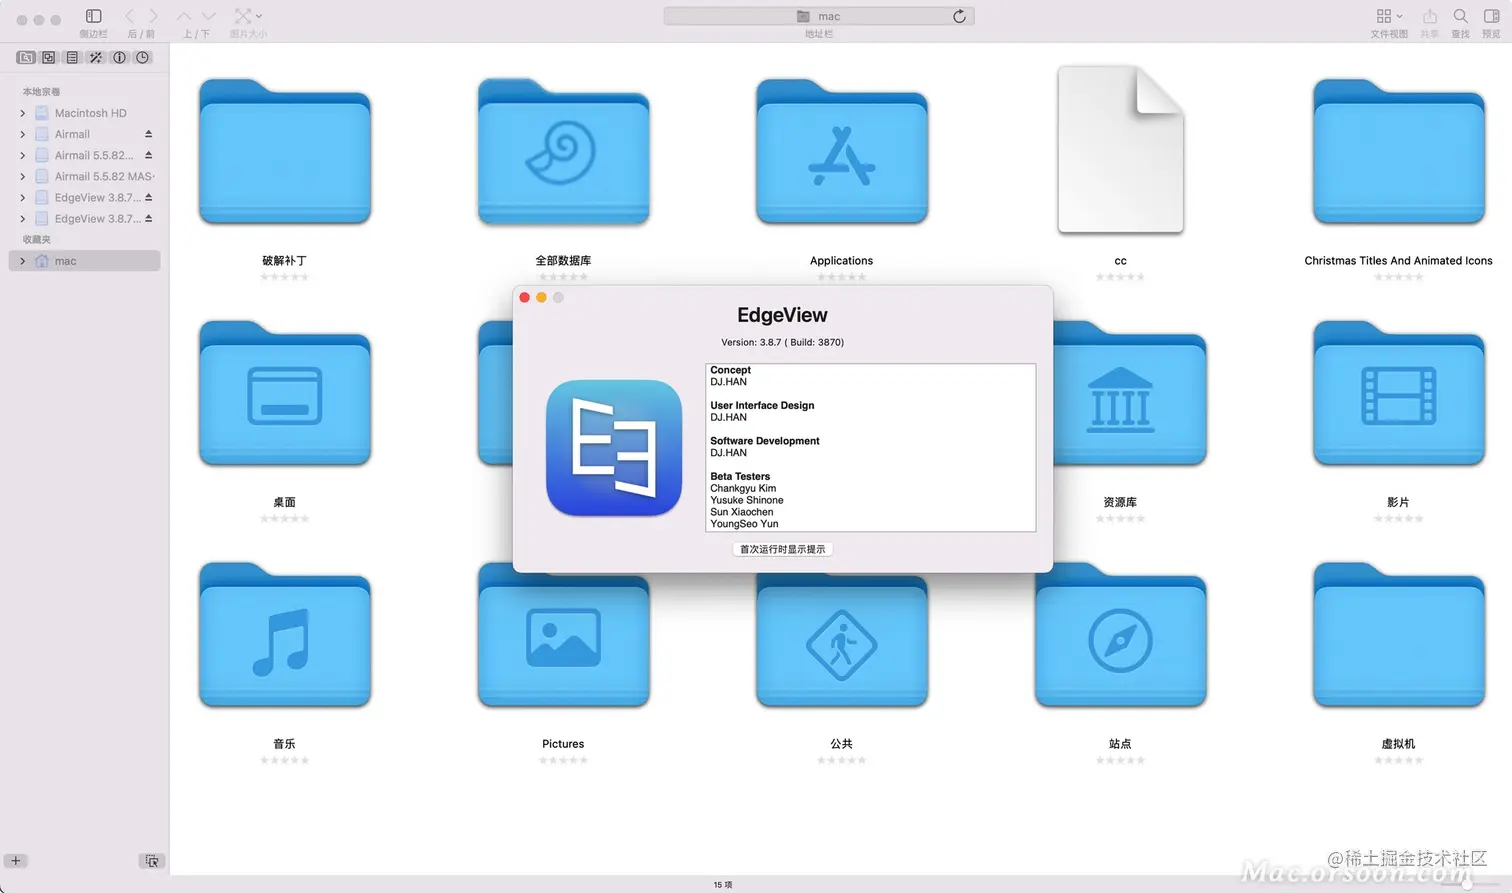Select the file browser sidebar tab
Screen dimensions: 1512x893
point(26,58)
